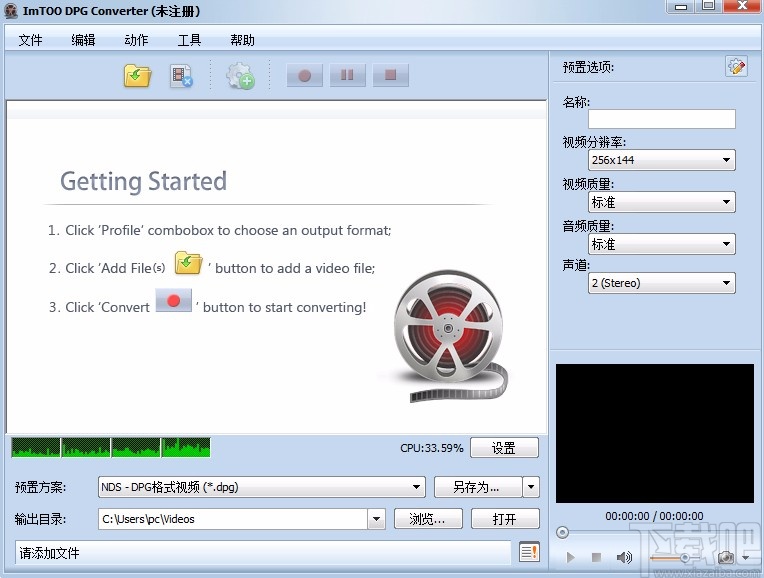Stop conversion with the toolbar stop button
The image size is (764, 578).
(x=390, y=76)
